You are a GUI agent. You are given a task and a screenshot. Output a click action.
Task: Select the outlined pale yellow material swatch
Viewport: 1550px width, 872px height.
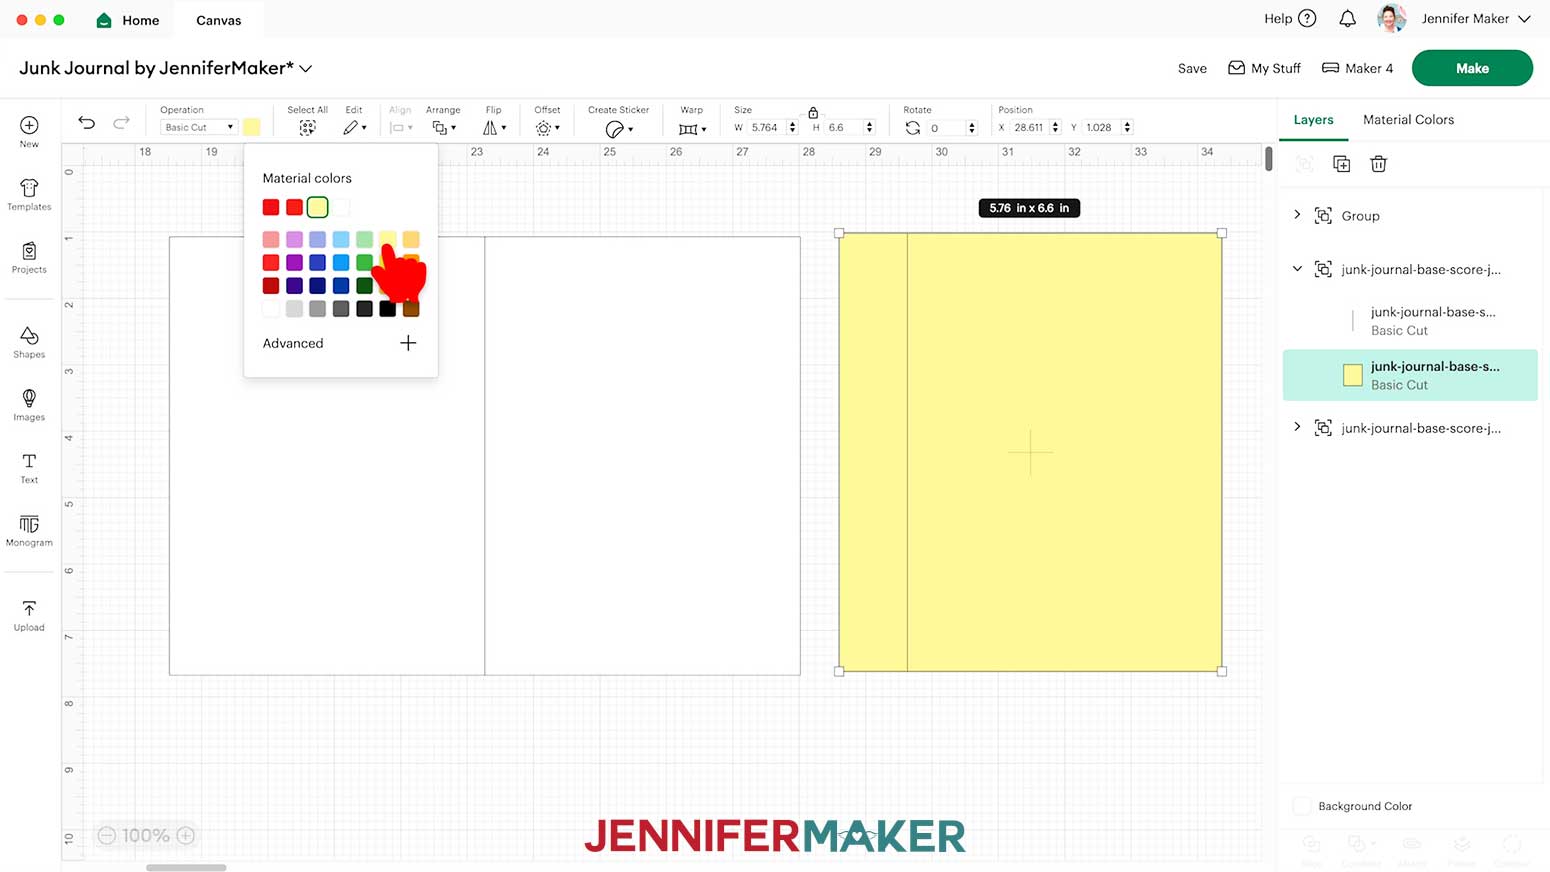[317, 207]
